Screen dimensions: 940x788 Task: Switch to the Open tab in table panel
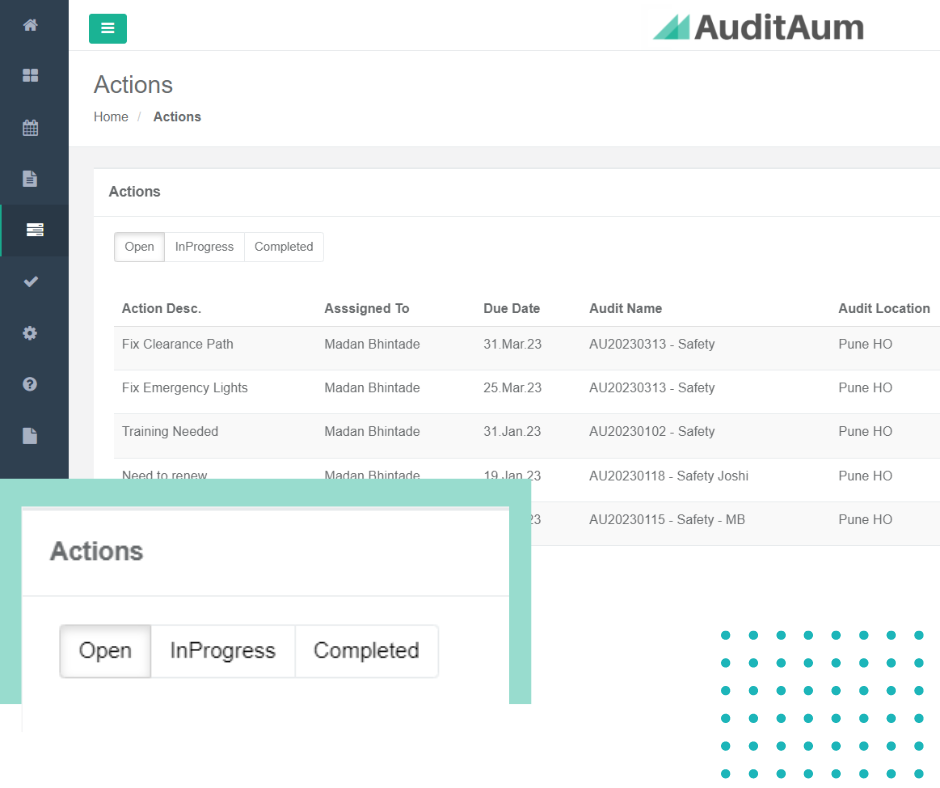(x=139, y=247)
